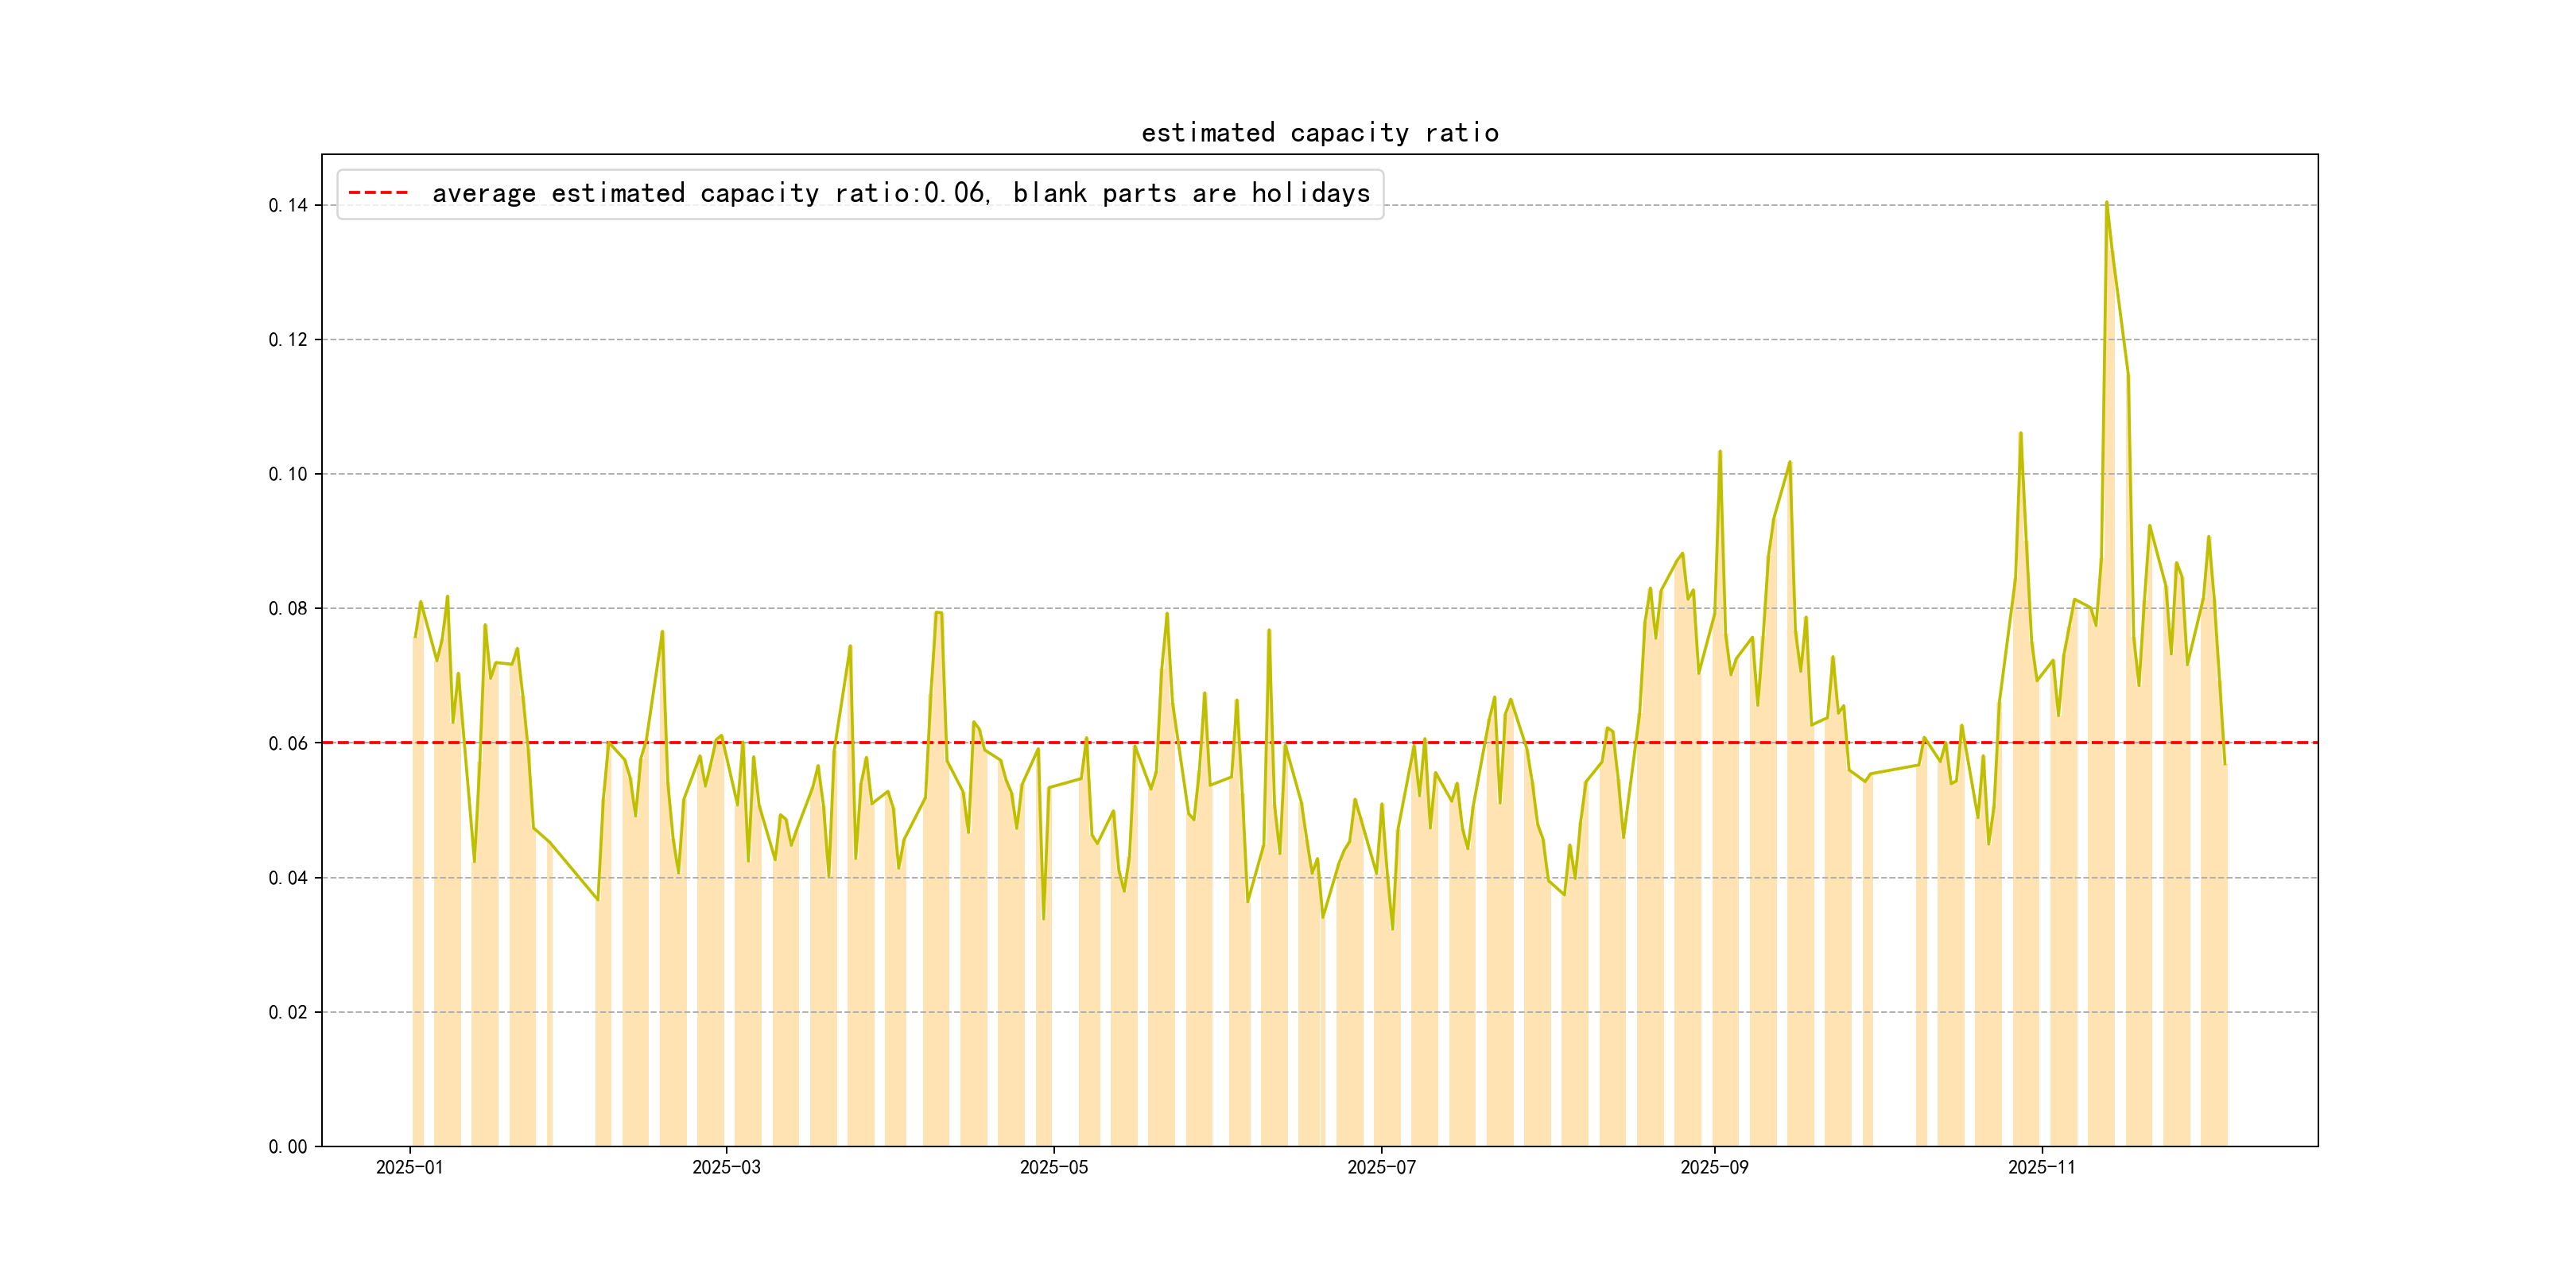Click the blank holiday gap in early October

point(1894,950)
